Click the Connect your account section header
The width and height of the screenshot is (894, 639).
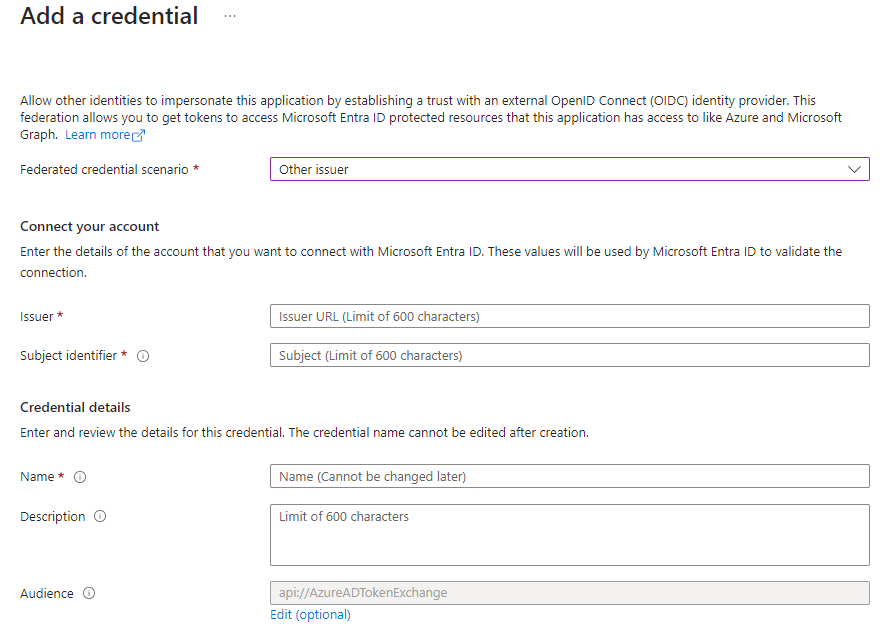[x=89, y=226]
